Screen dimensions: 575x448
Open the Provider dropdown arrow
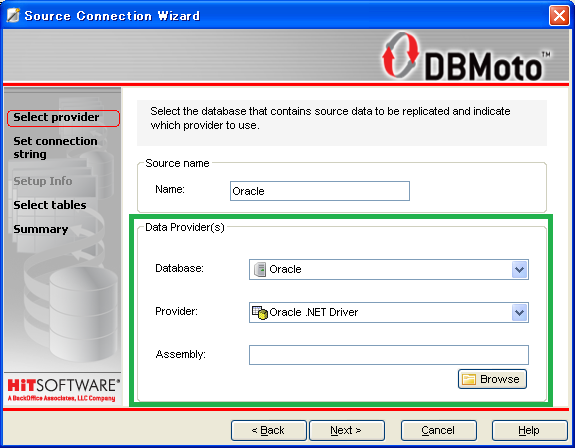[519, 313]
